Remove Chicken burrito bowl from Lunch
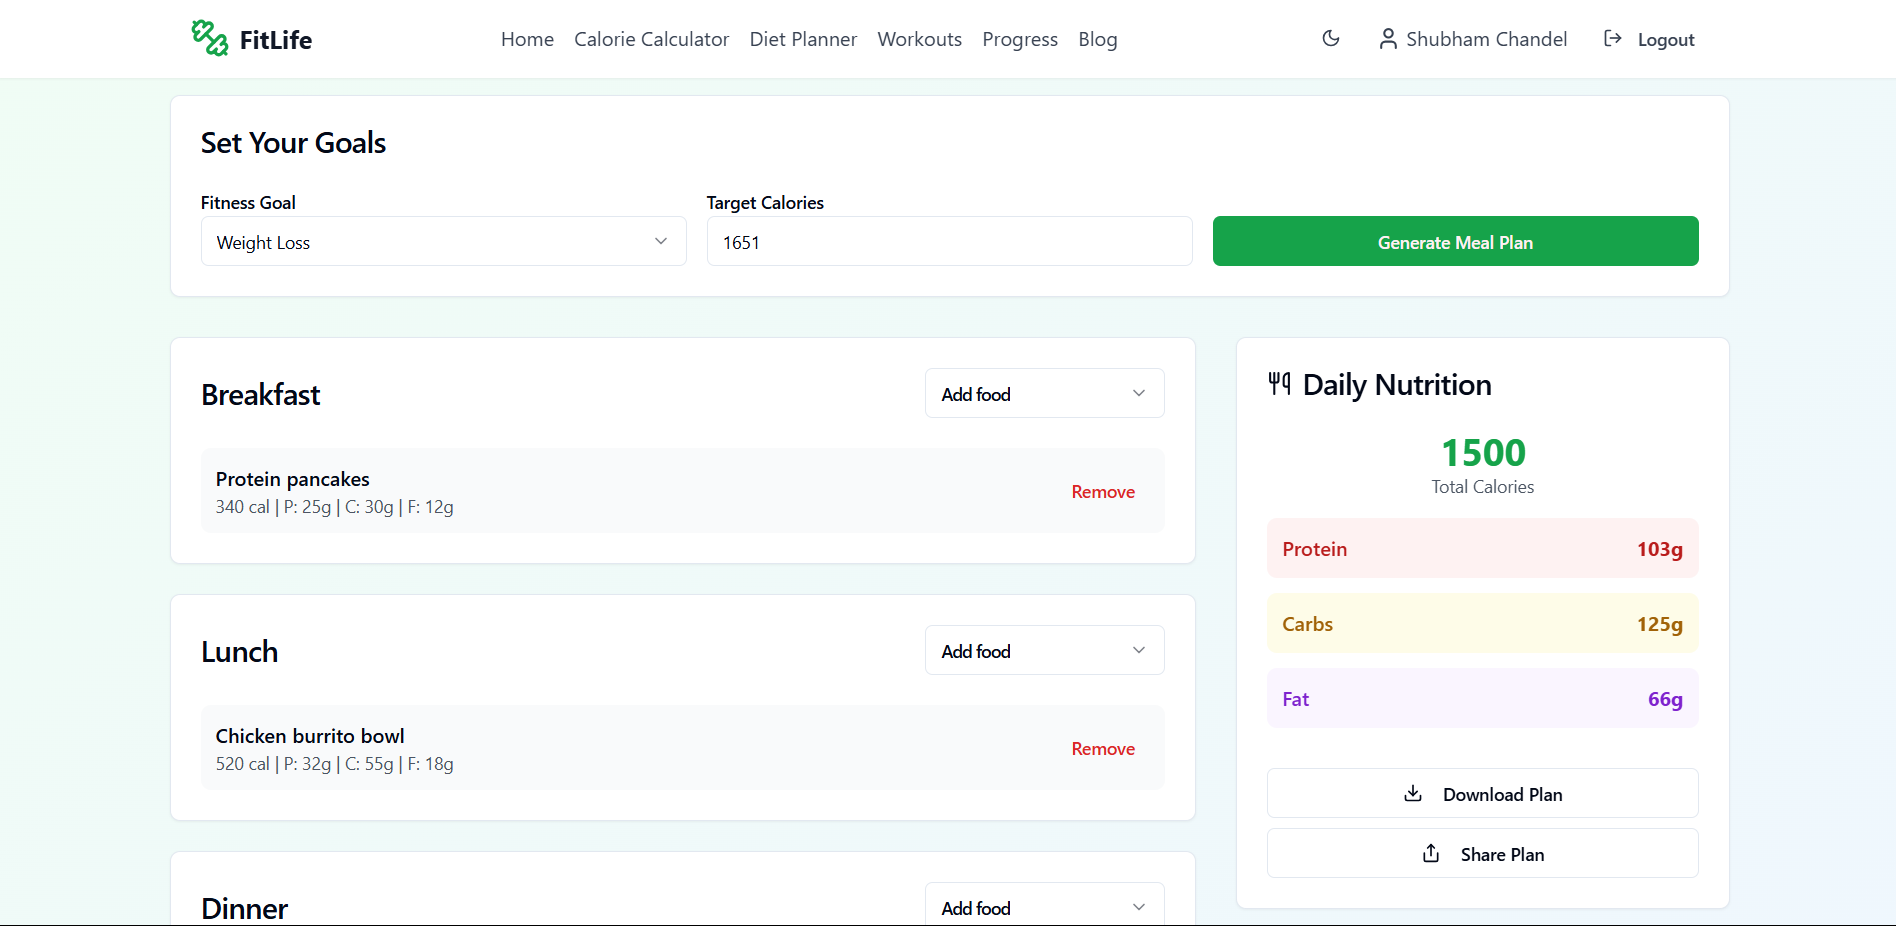Image resolution: width=1896 pixels, height=926 pixels. (1102, 749)
